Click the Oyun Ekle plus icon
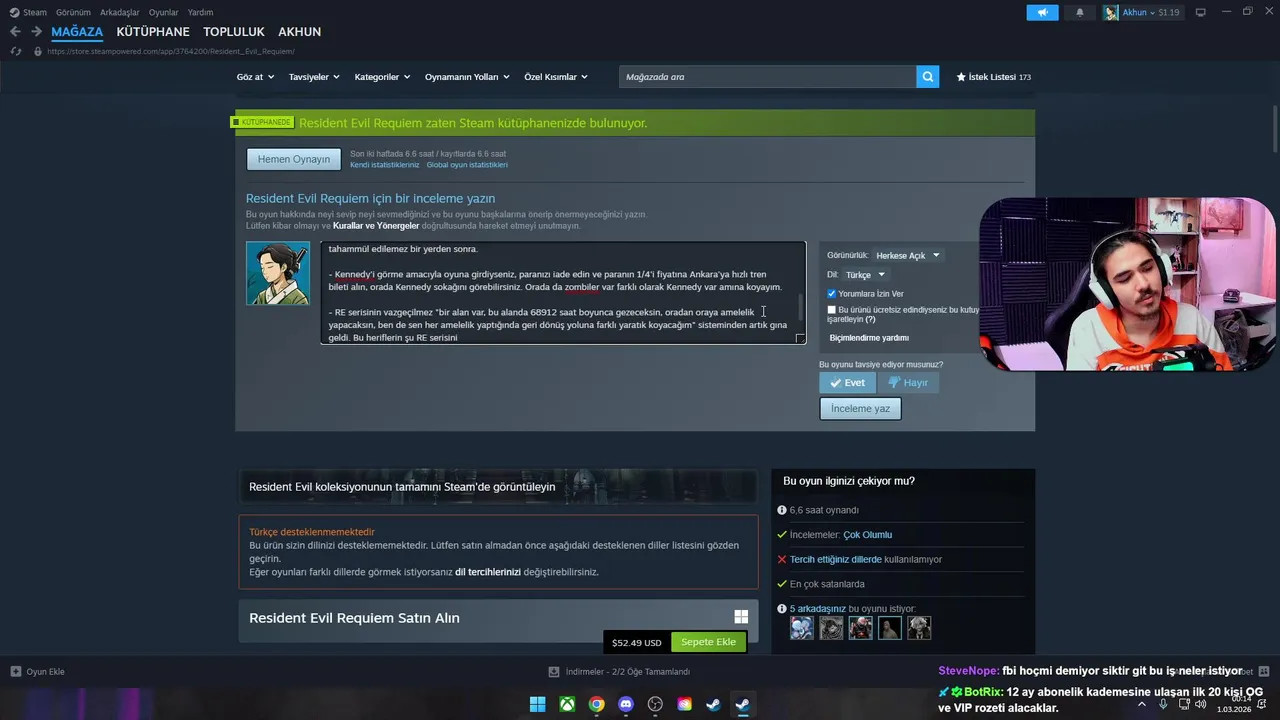The image size is (1280, 720). tap(15, 671)
